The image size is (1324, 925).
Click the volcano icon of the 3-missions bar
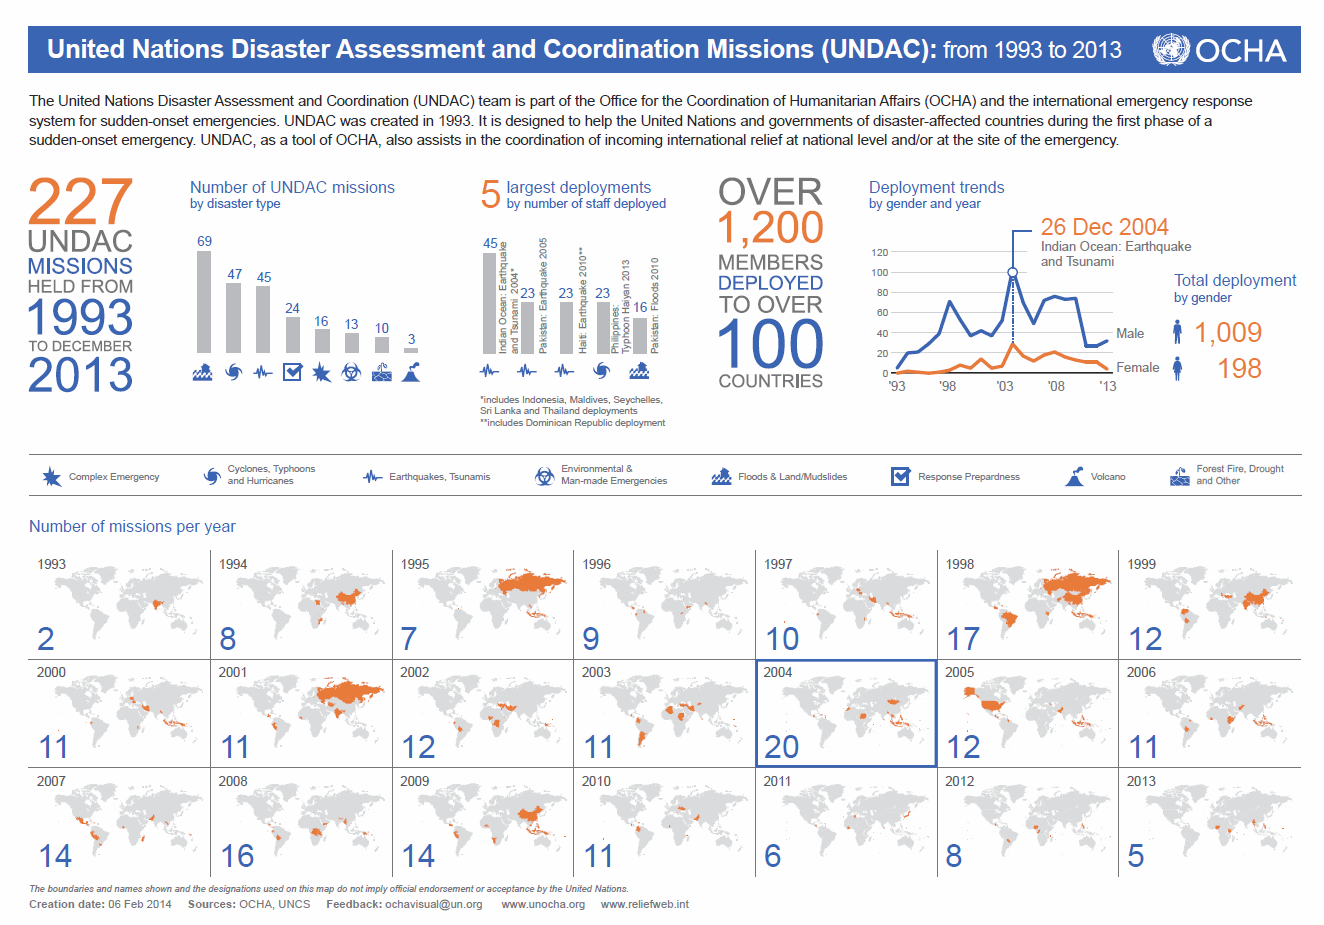(x=410, y=372)
